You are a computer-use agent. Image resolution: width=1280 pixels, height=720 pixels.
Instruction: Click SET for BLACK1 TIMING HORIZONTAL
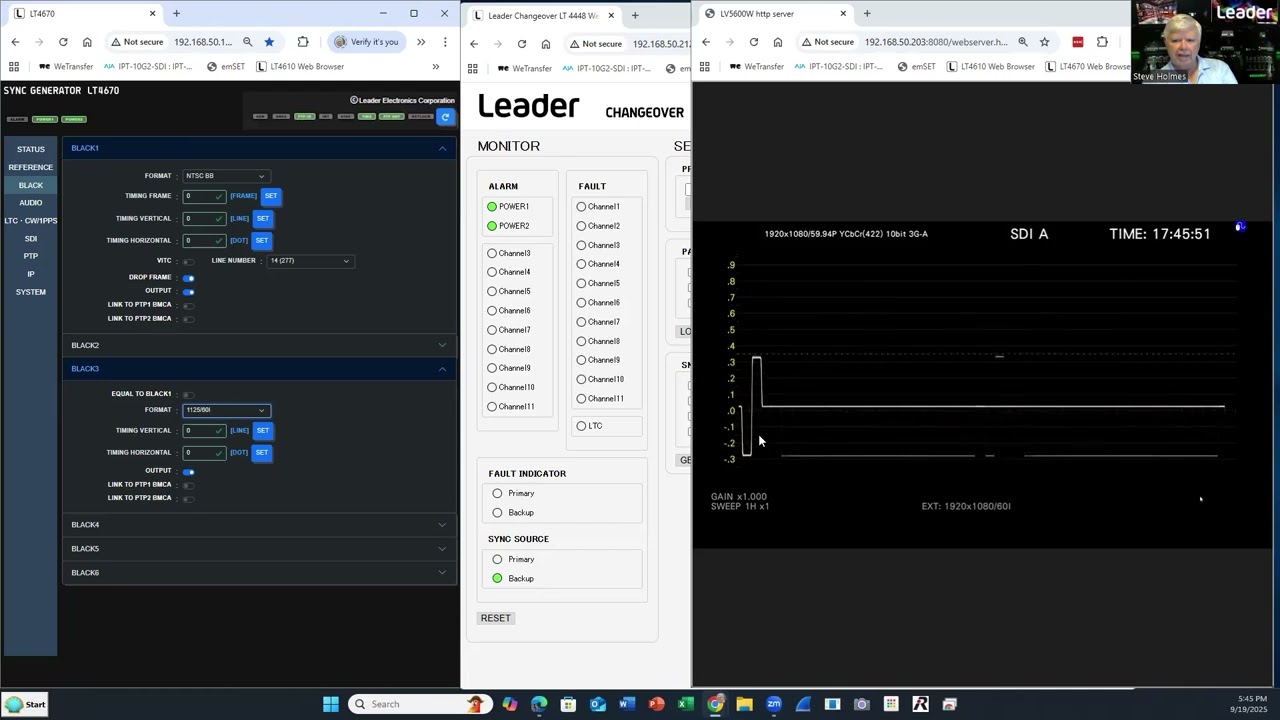[x=262, y=240]
